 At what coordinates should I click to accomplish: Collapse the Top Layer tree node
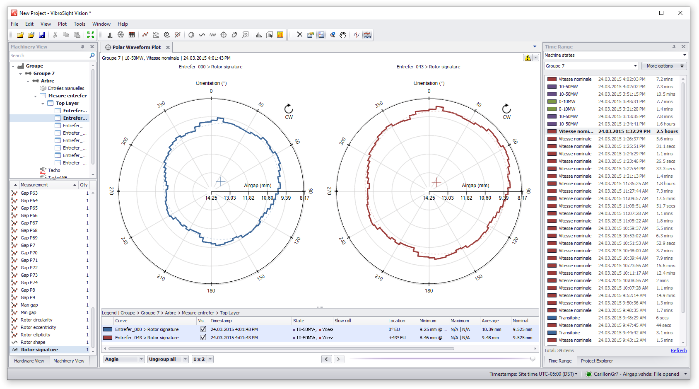click(43, 103)
